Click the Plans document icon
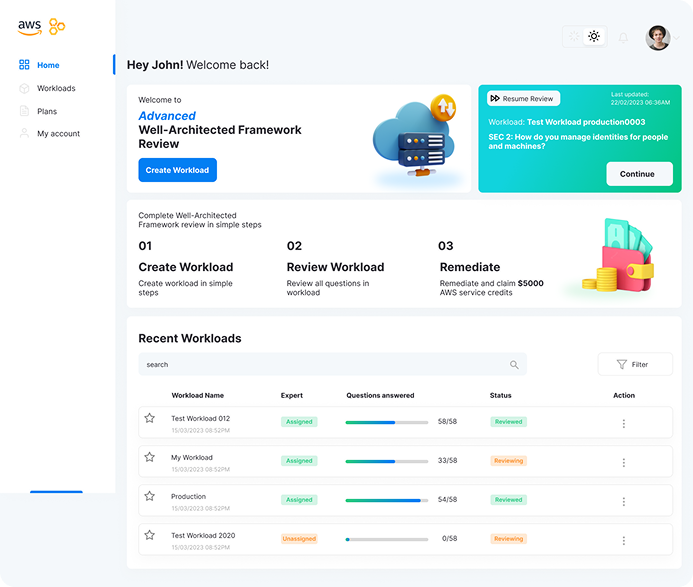Viewport: 693px width, 587px height. tap(24, 111)
